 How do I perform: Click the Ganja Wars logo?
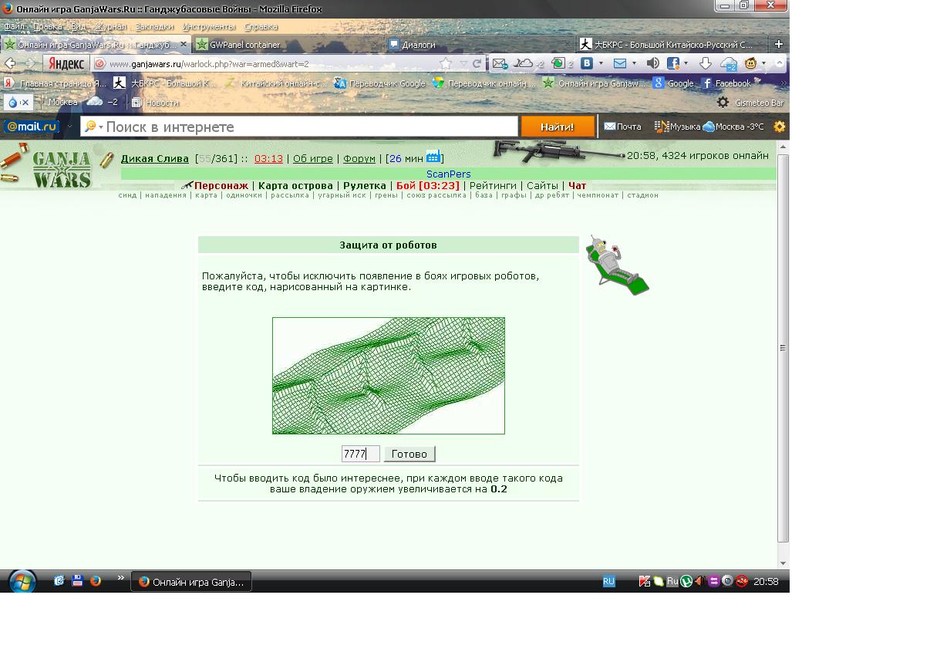tap(61, 169)
